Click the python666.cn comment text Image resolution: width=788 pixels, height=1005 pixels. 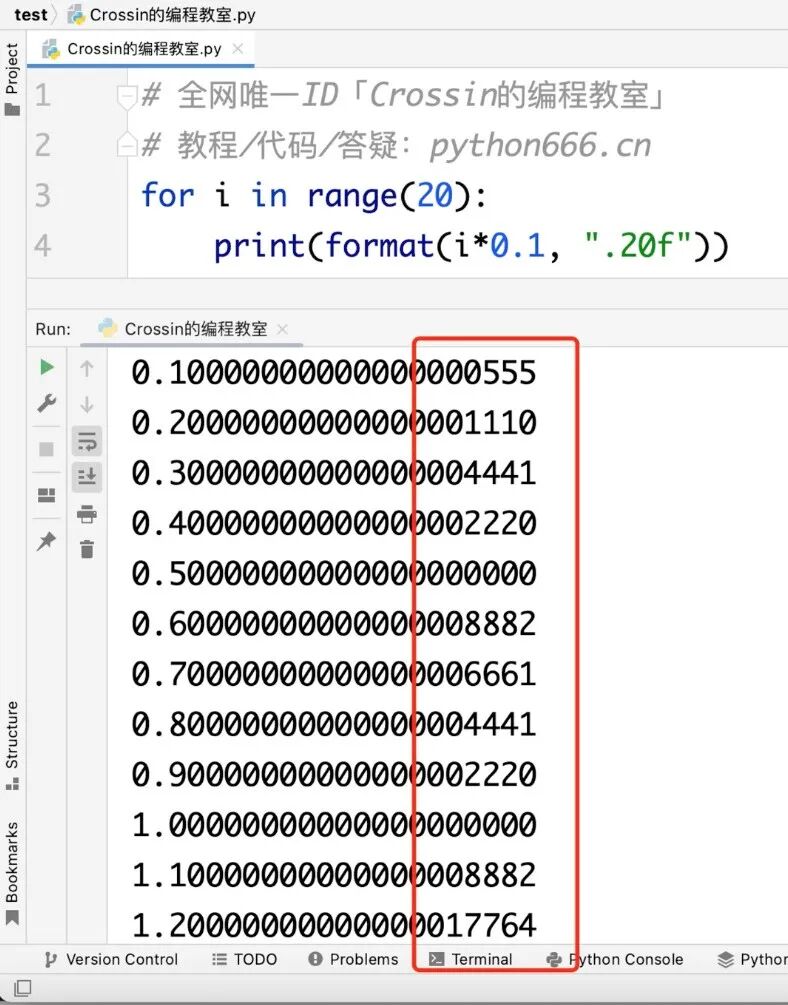point(540,145)
